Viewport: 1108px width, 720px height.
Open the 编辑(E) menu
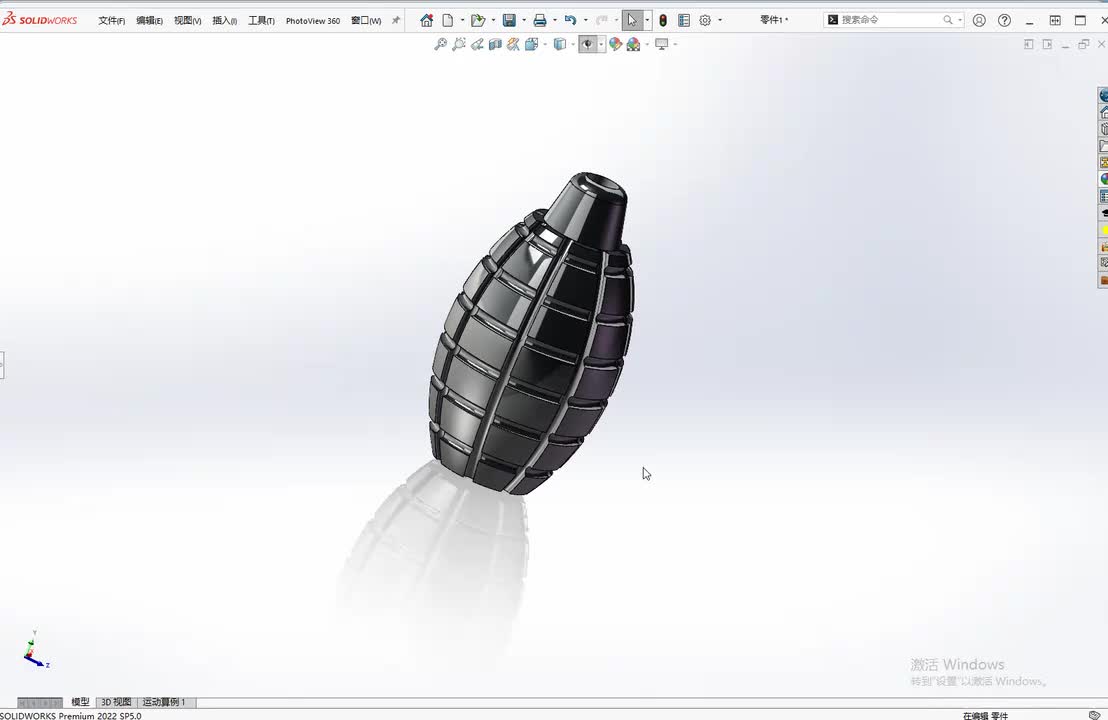pos(149,20)
